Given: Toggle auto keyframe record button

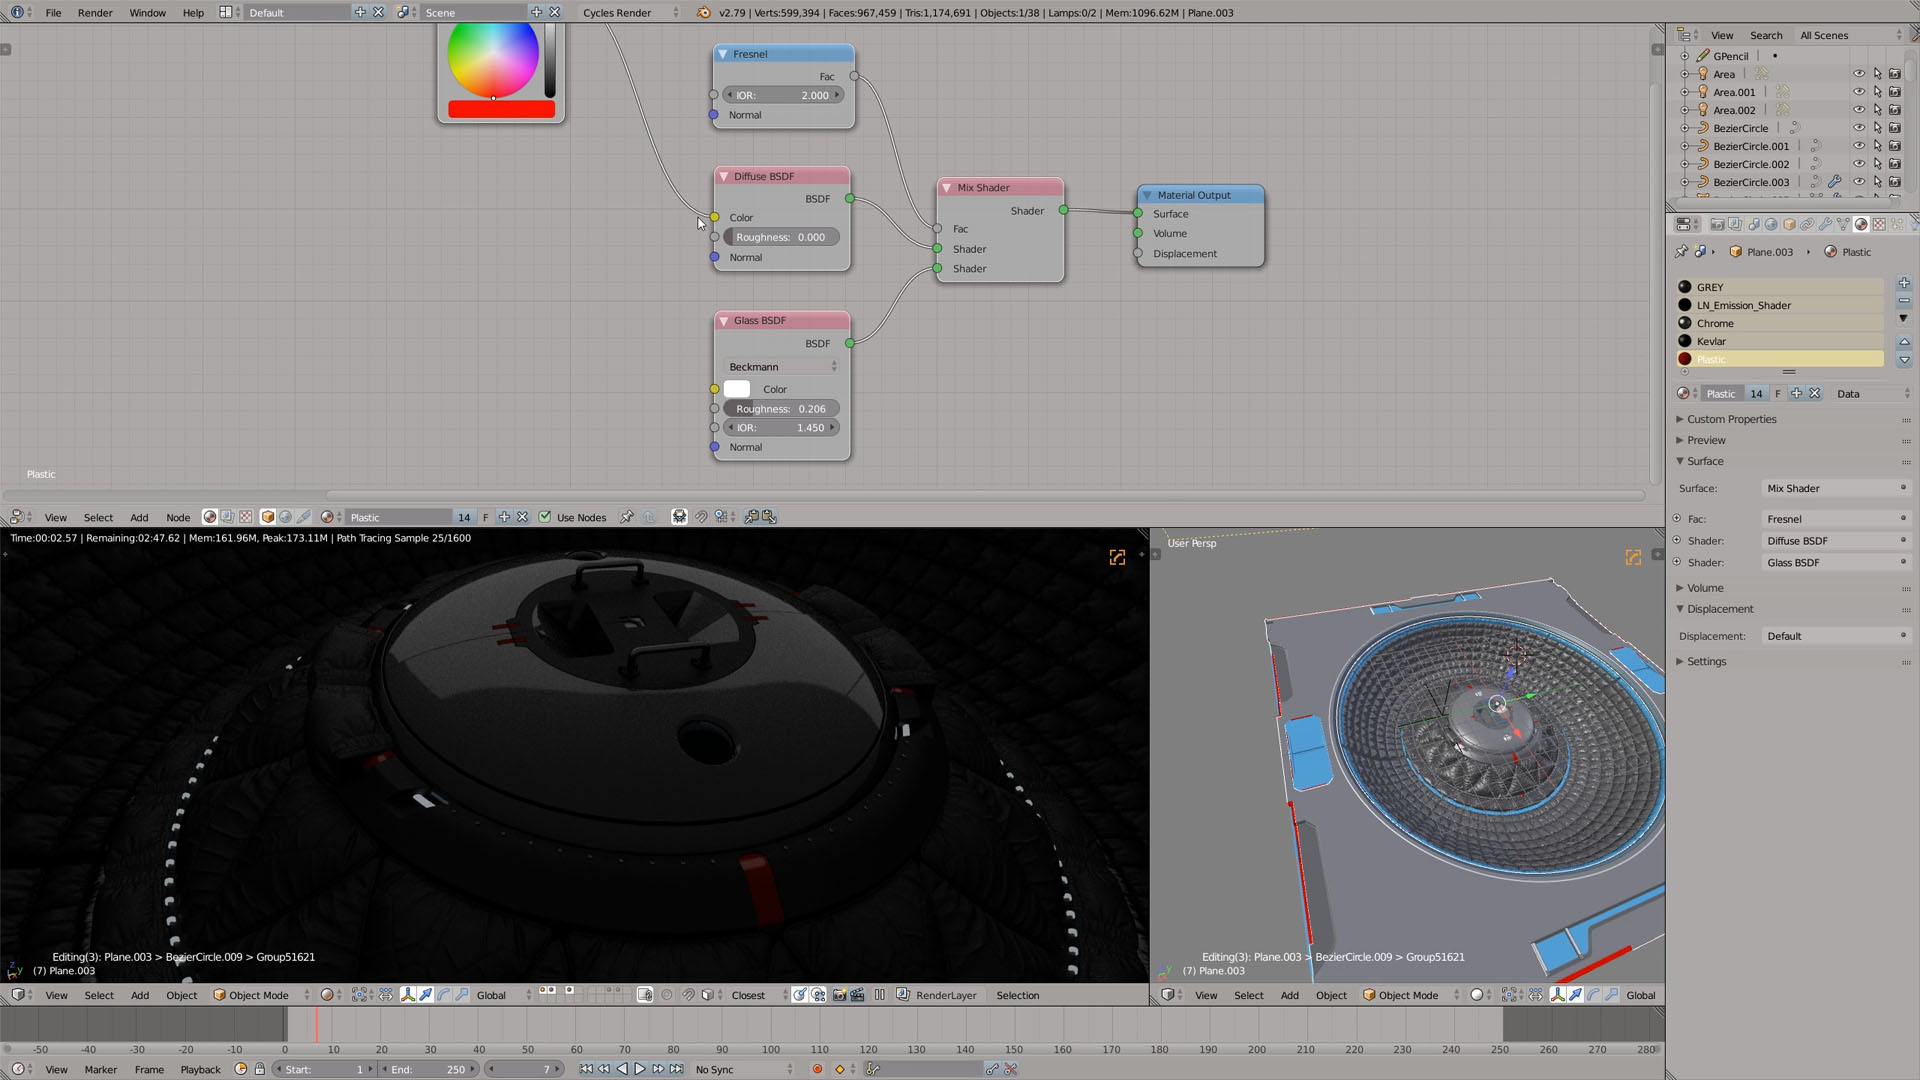Looking at the screenshot, I should pos(817,1069).
